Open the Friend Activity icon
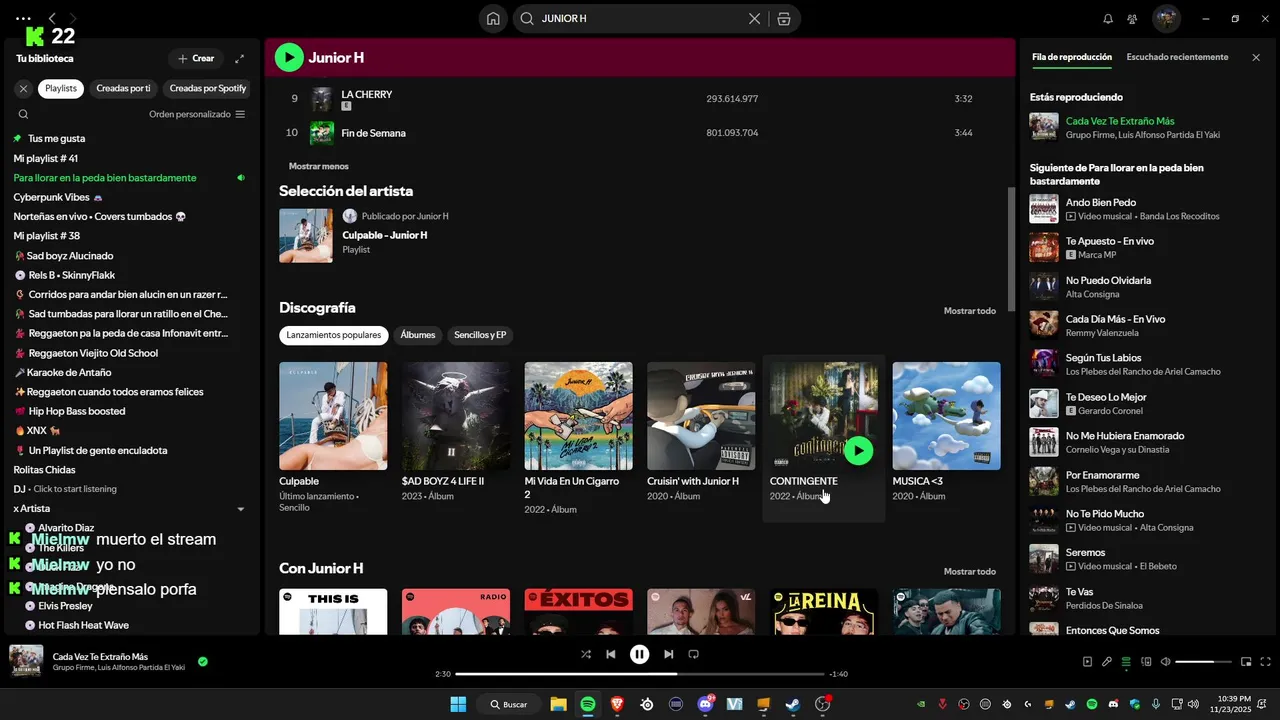The width and height of the screenshot is (1280, 720). coord(1132,18)
